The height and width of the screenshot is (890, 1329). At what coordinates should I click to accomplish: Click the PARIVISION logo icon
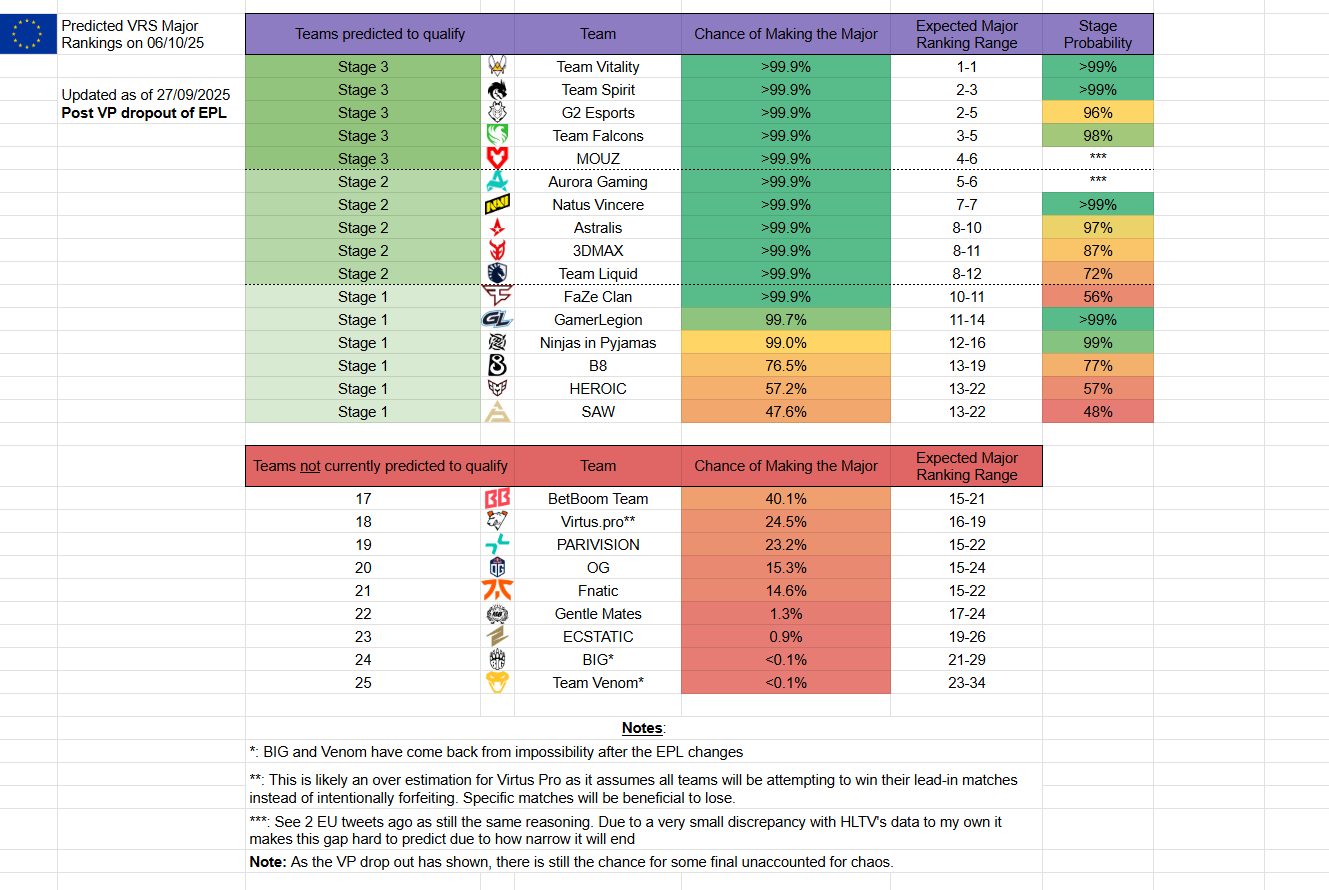[x=497, y=545]
